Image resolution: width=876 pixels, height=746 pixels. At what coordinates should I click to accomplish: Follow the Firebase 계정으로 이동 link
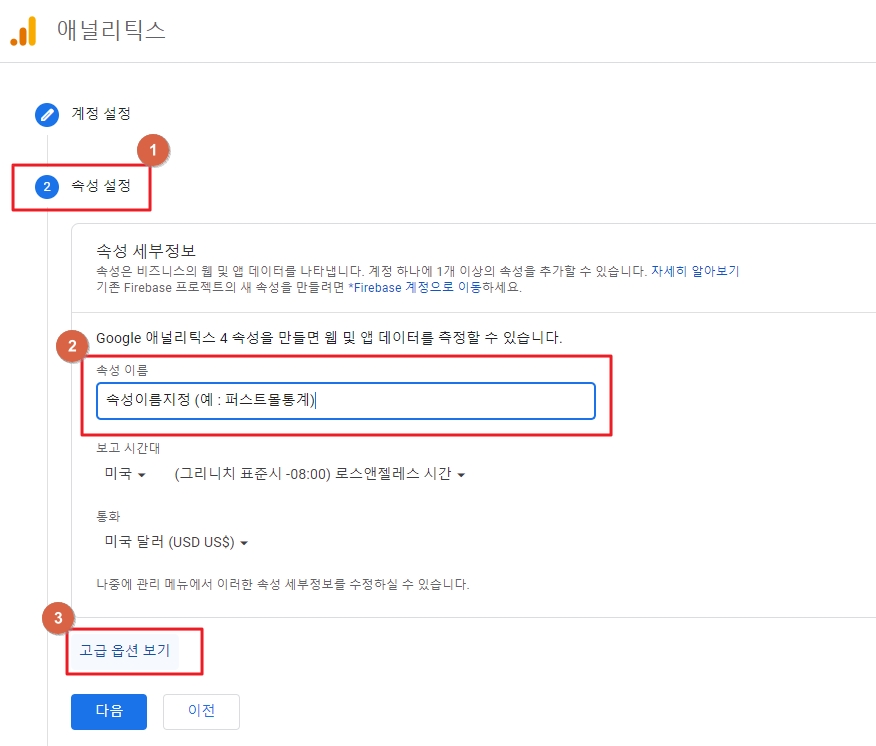(x=415, y=287)
